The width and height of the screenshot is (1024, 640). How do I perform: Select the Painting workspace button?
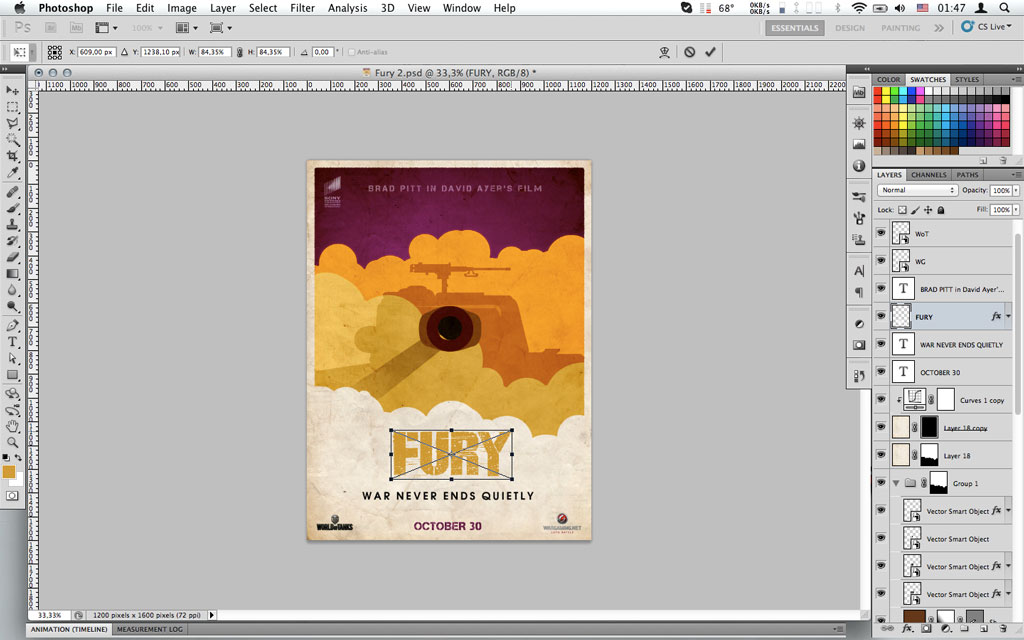coord(901,27)
